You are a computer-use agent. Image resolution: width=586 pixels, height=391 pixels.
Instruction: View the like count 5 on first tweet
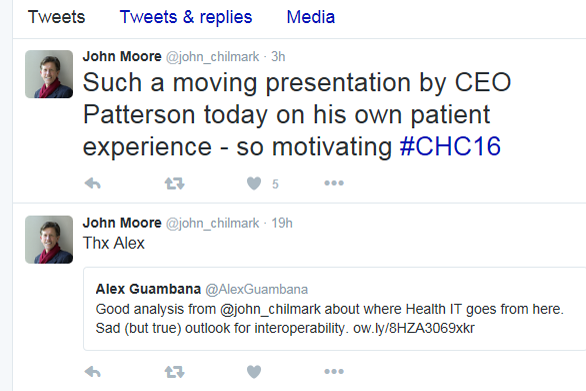tap(275, 184)
